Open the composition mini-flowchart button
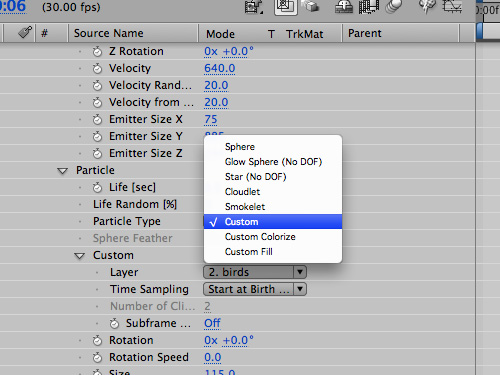 [254, 7]
